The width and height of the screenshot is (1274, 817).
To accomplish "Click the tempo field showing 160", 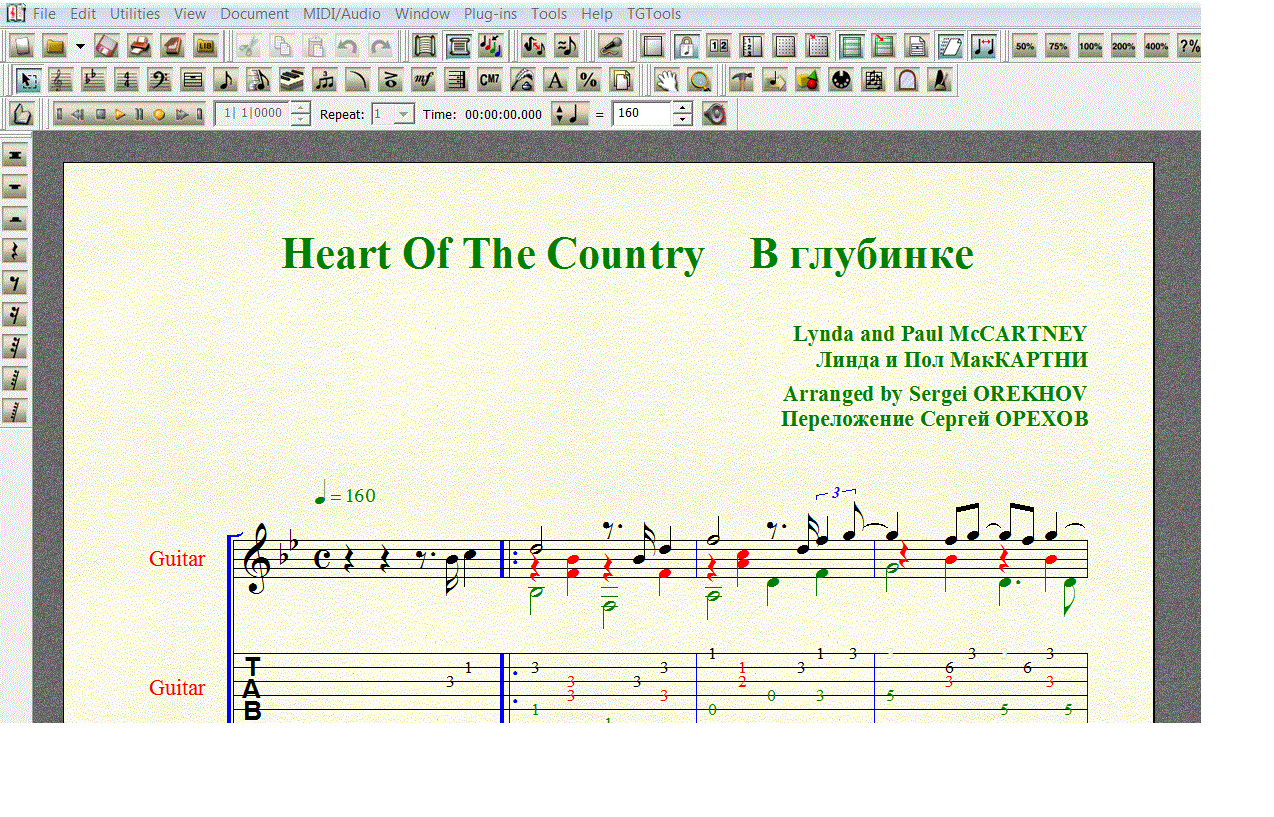I will 641,114.
